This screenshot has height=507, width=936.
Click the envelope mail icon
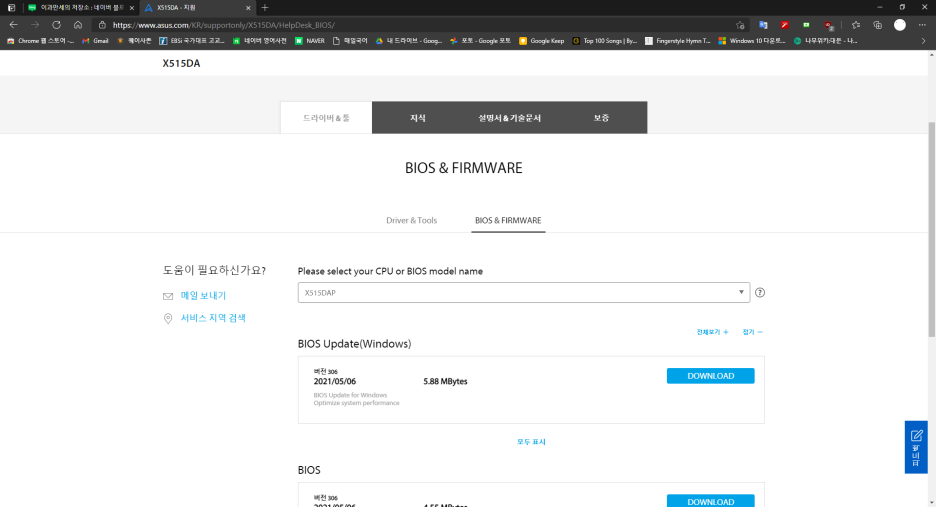[168, 296]
